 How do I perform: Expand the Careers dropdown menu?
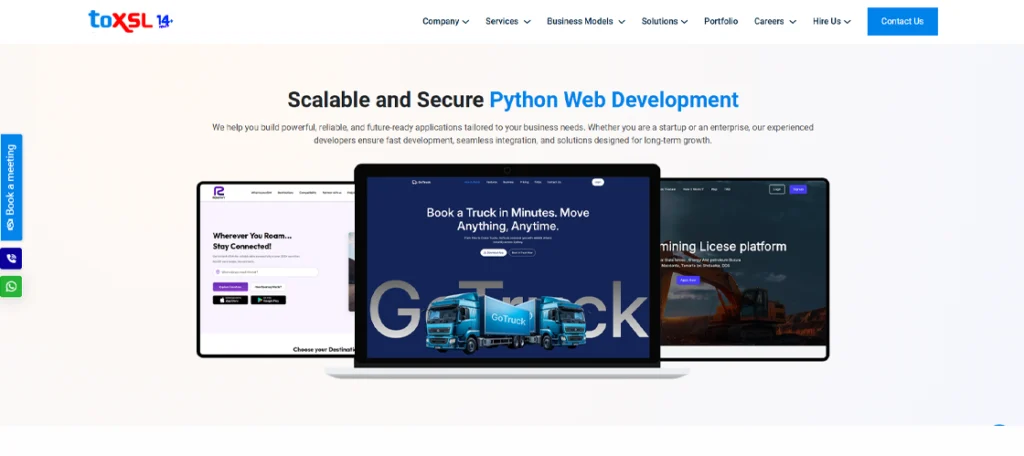[x=775, y=21]
